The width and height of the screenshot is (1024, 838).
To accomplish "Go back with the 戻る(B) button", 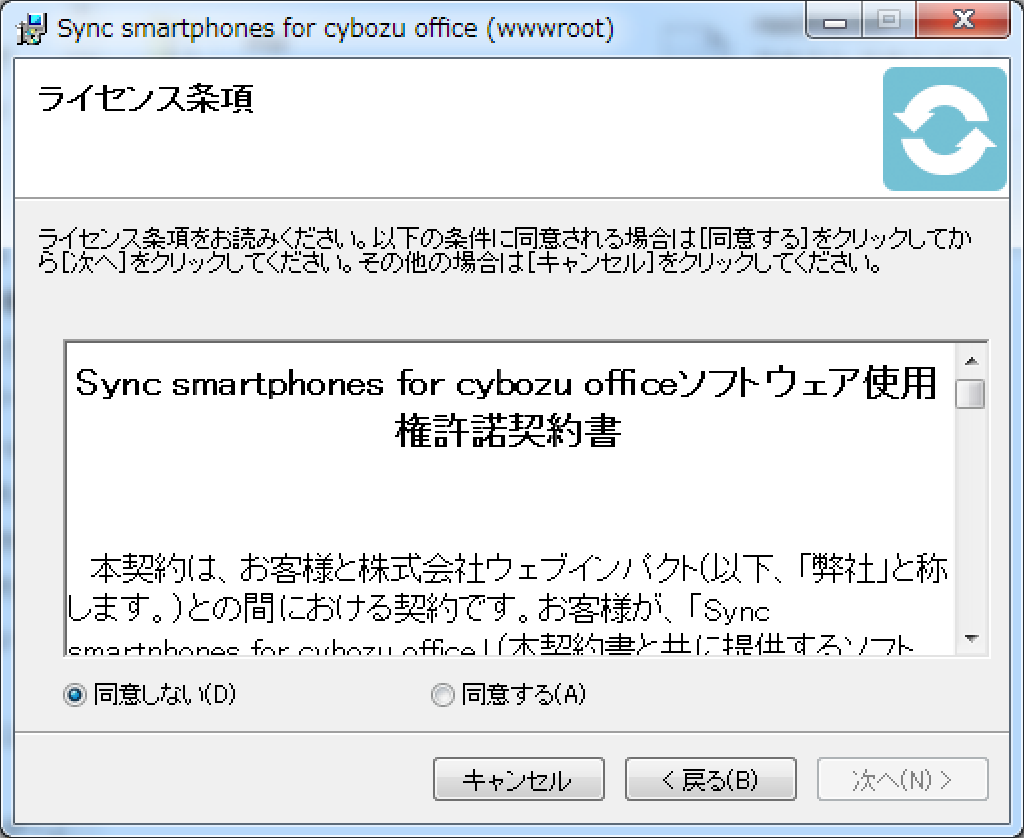I will [x=710, y=780].
